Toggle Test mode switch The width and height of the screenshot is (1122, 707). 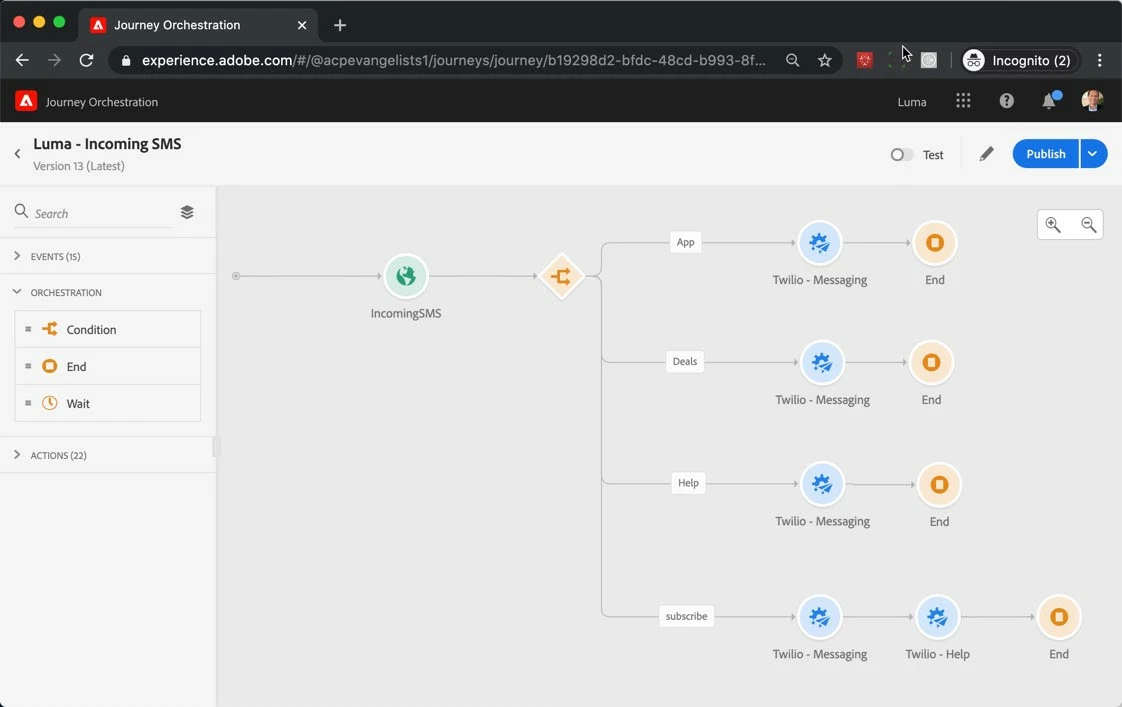(902, 155)
